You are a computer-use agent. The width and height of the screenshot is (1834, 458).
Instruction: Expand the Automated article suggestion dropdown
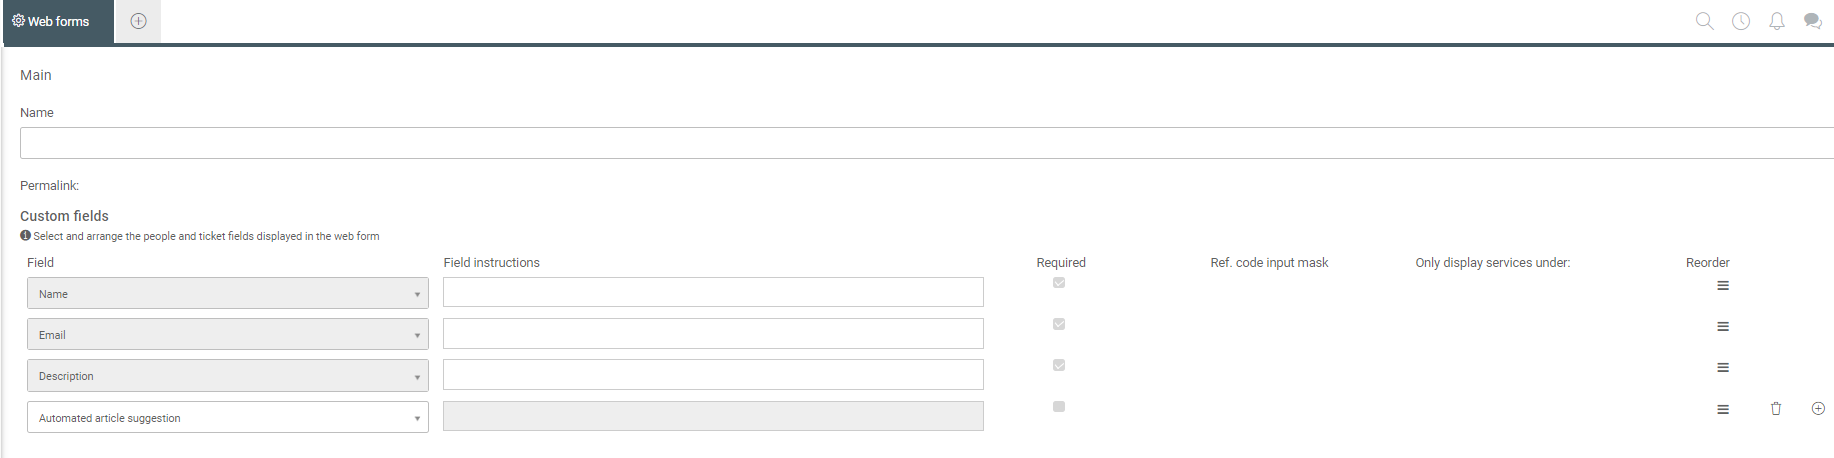tap(228, 417)
